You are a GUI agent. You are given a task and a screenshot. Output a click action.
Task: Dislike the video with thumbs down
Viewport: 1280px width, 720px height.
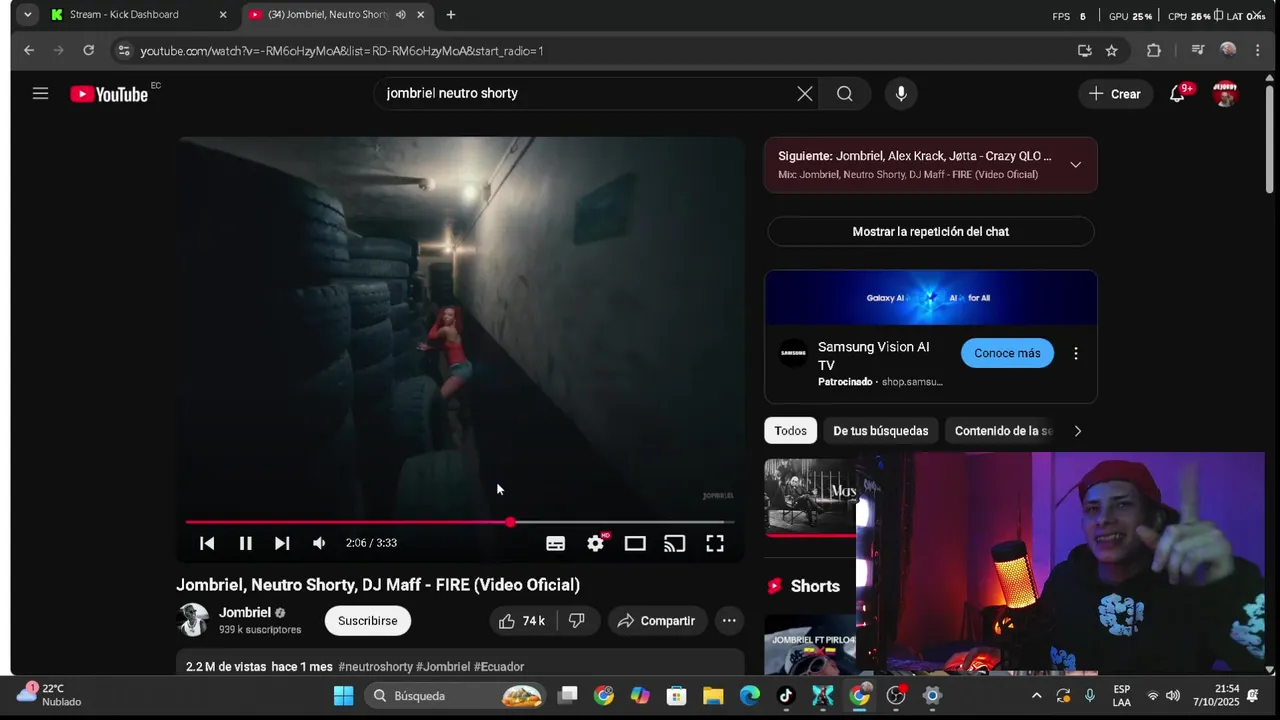[x=577, y=621]
